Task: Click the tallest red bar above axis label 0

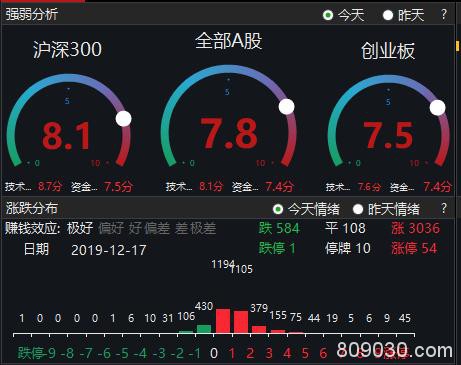Action: point(223,321)
